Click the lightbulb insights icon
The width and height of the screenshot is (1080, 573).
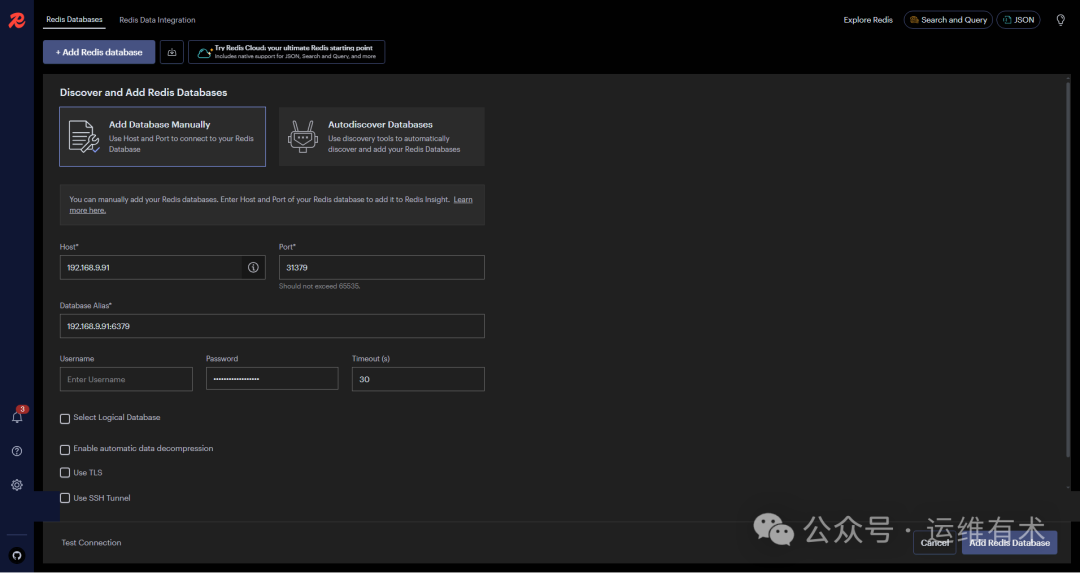tap(1061, 20)
